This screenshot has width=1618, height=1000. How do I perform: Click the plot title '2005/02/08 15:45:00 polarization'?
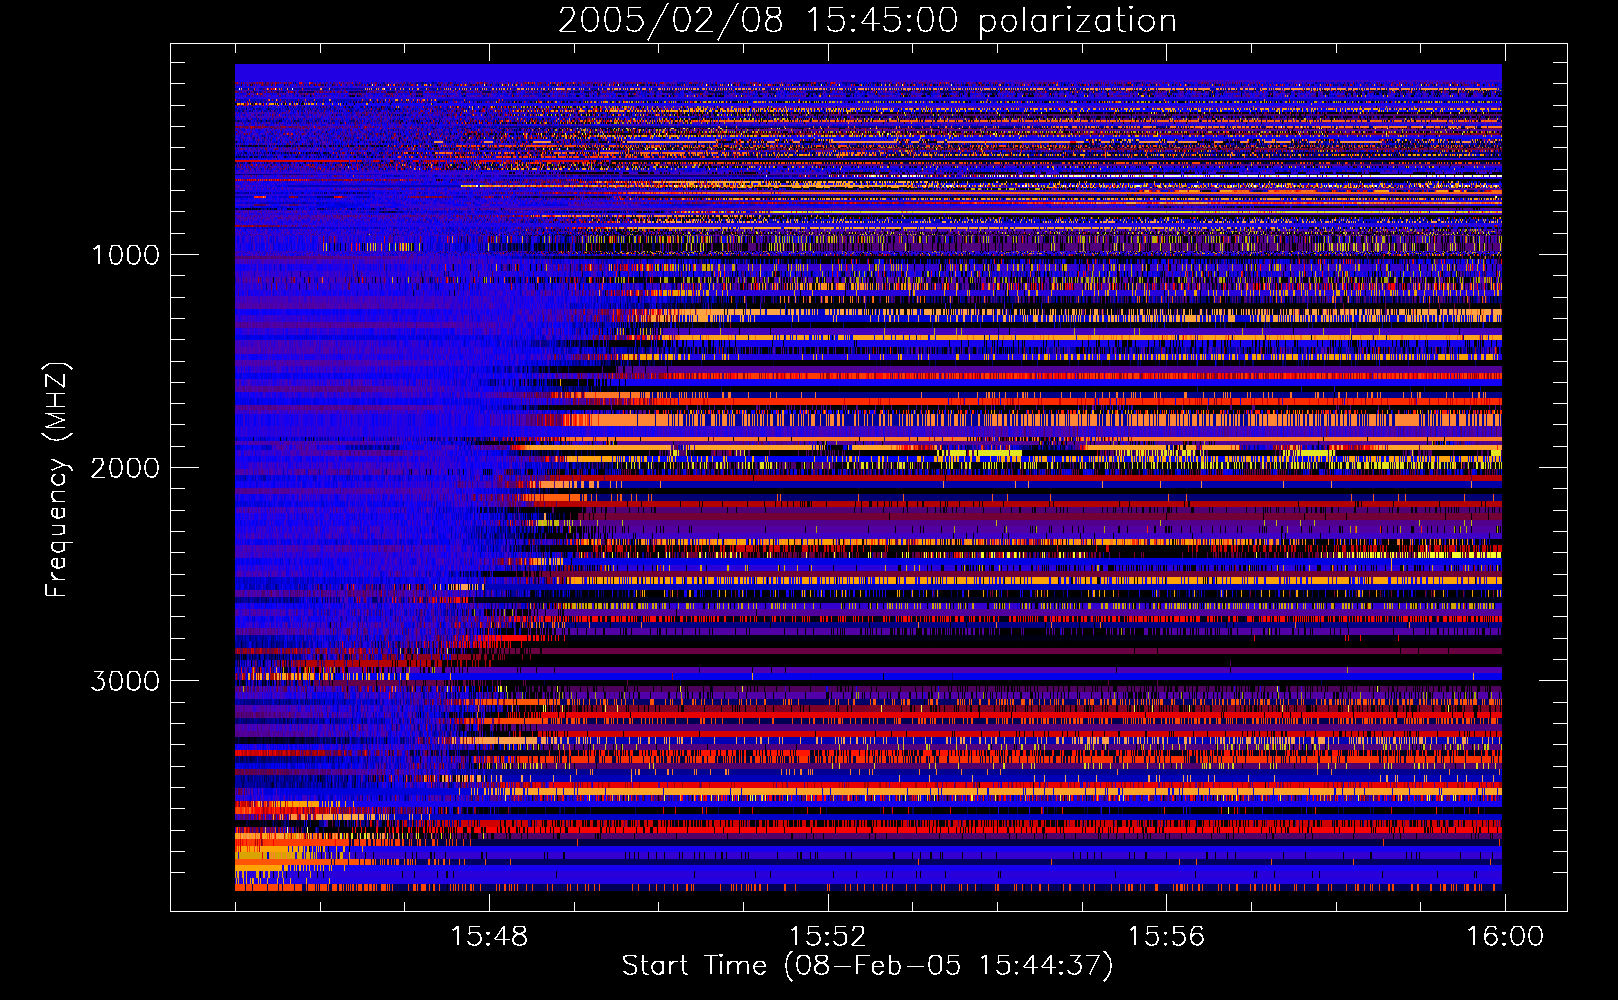click(x=867, y=20)
